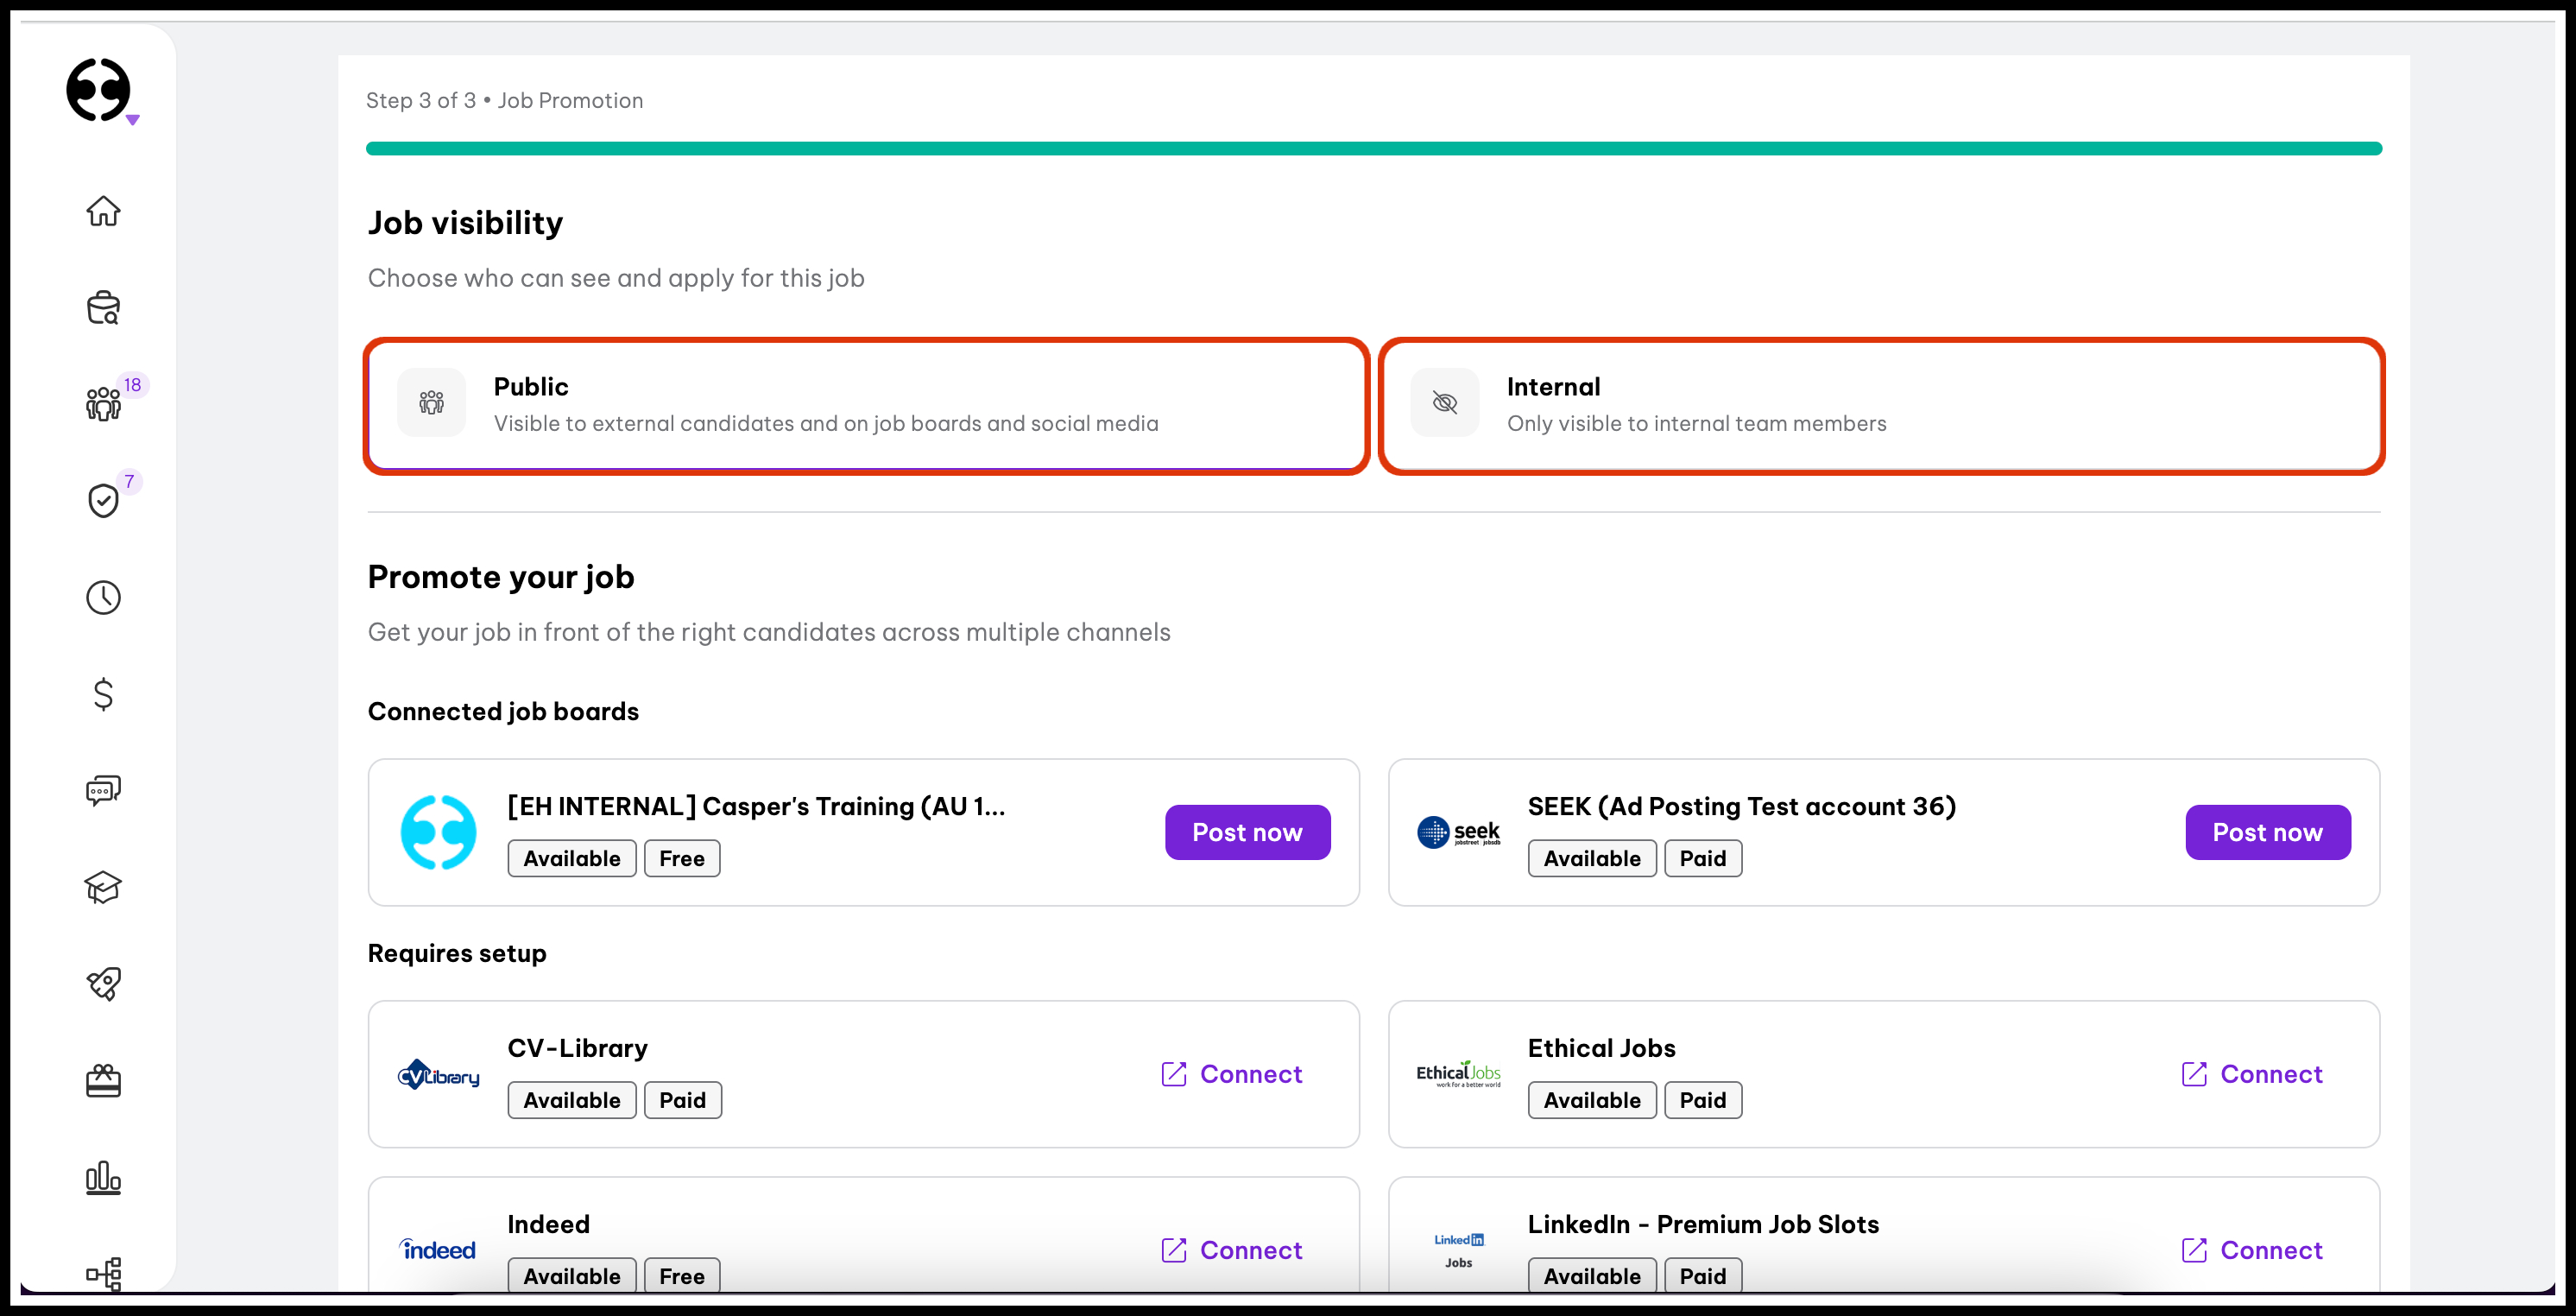Post now to SEEK job board
The width and height of the screenshot is (2576, 1316).
[x=2266, y=832]
